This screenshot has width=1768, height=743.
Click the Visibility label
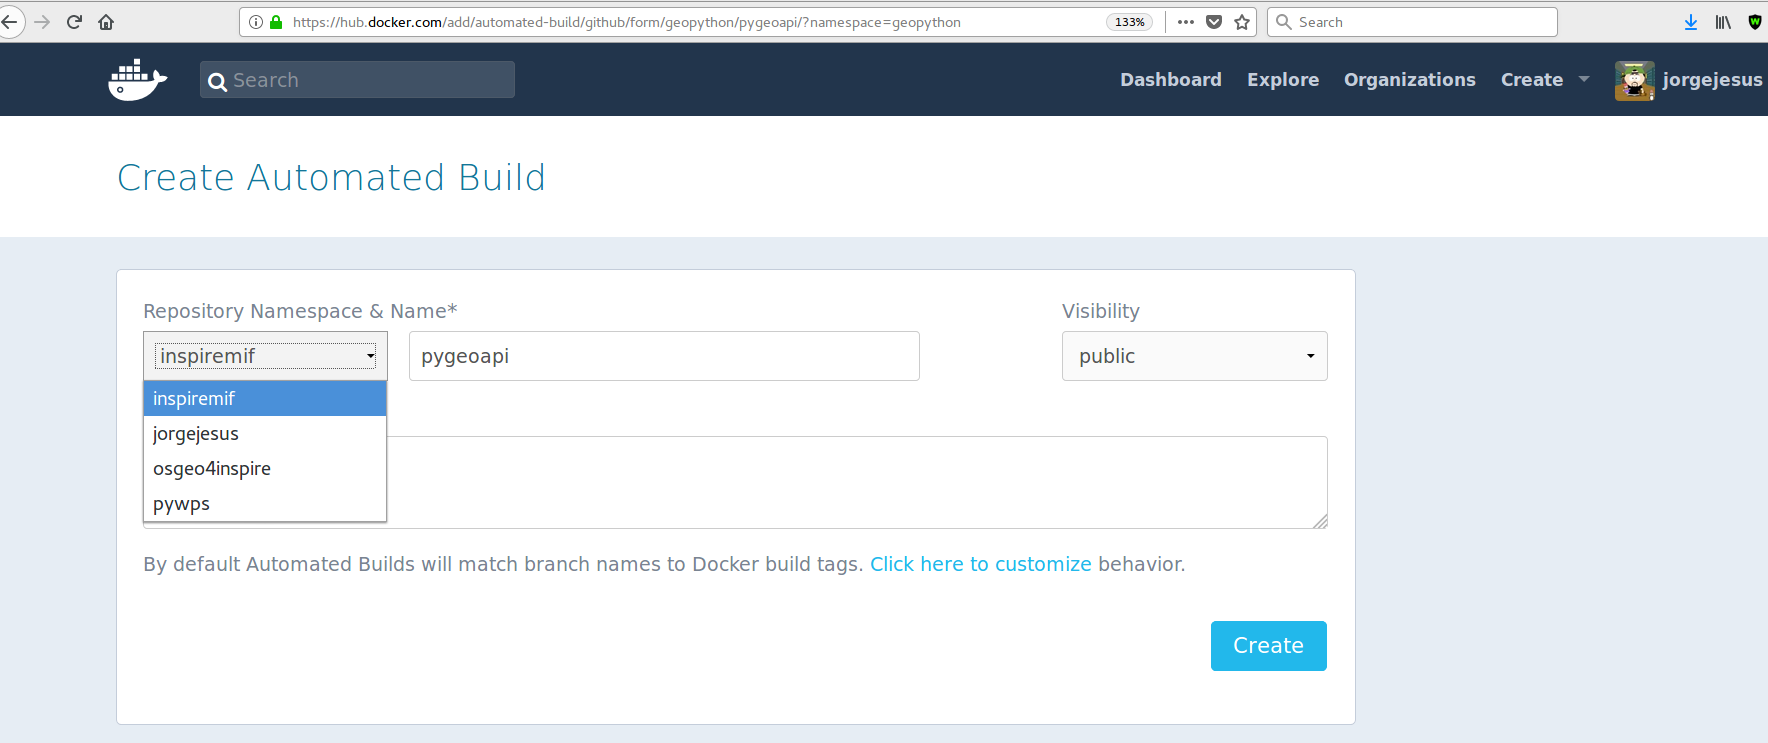coord(1100,311)
